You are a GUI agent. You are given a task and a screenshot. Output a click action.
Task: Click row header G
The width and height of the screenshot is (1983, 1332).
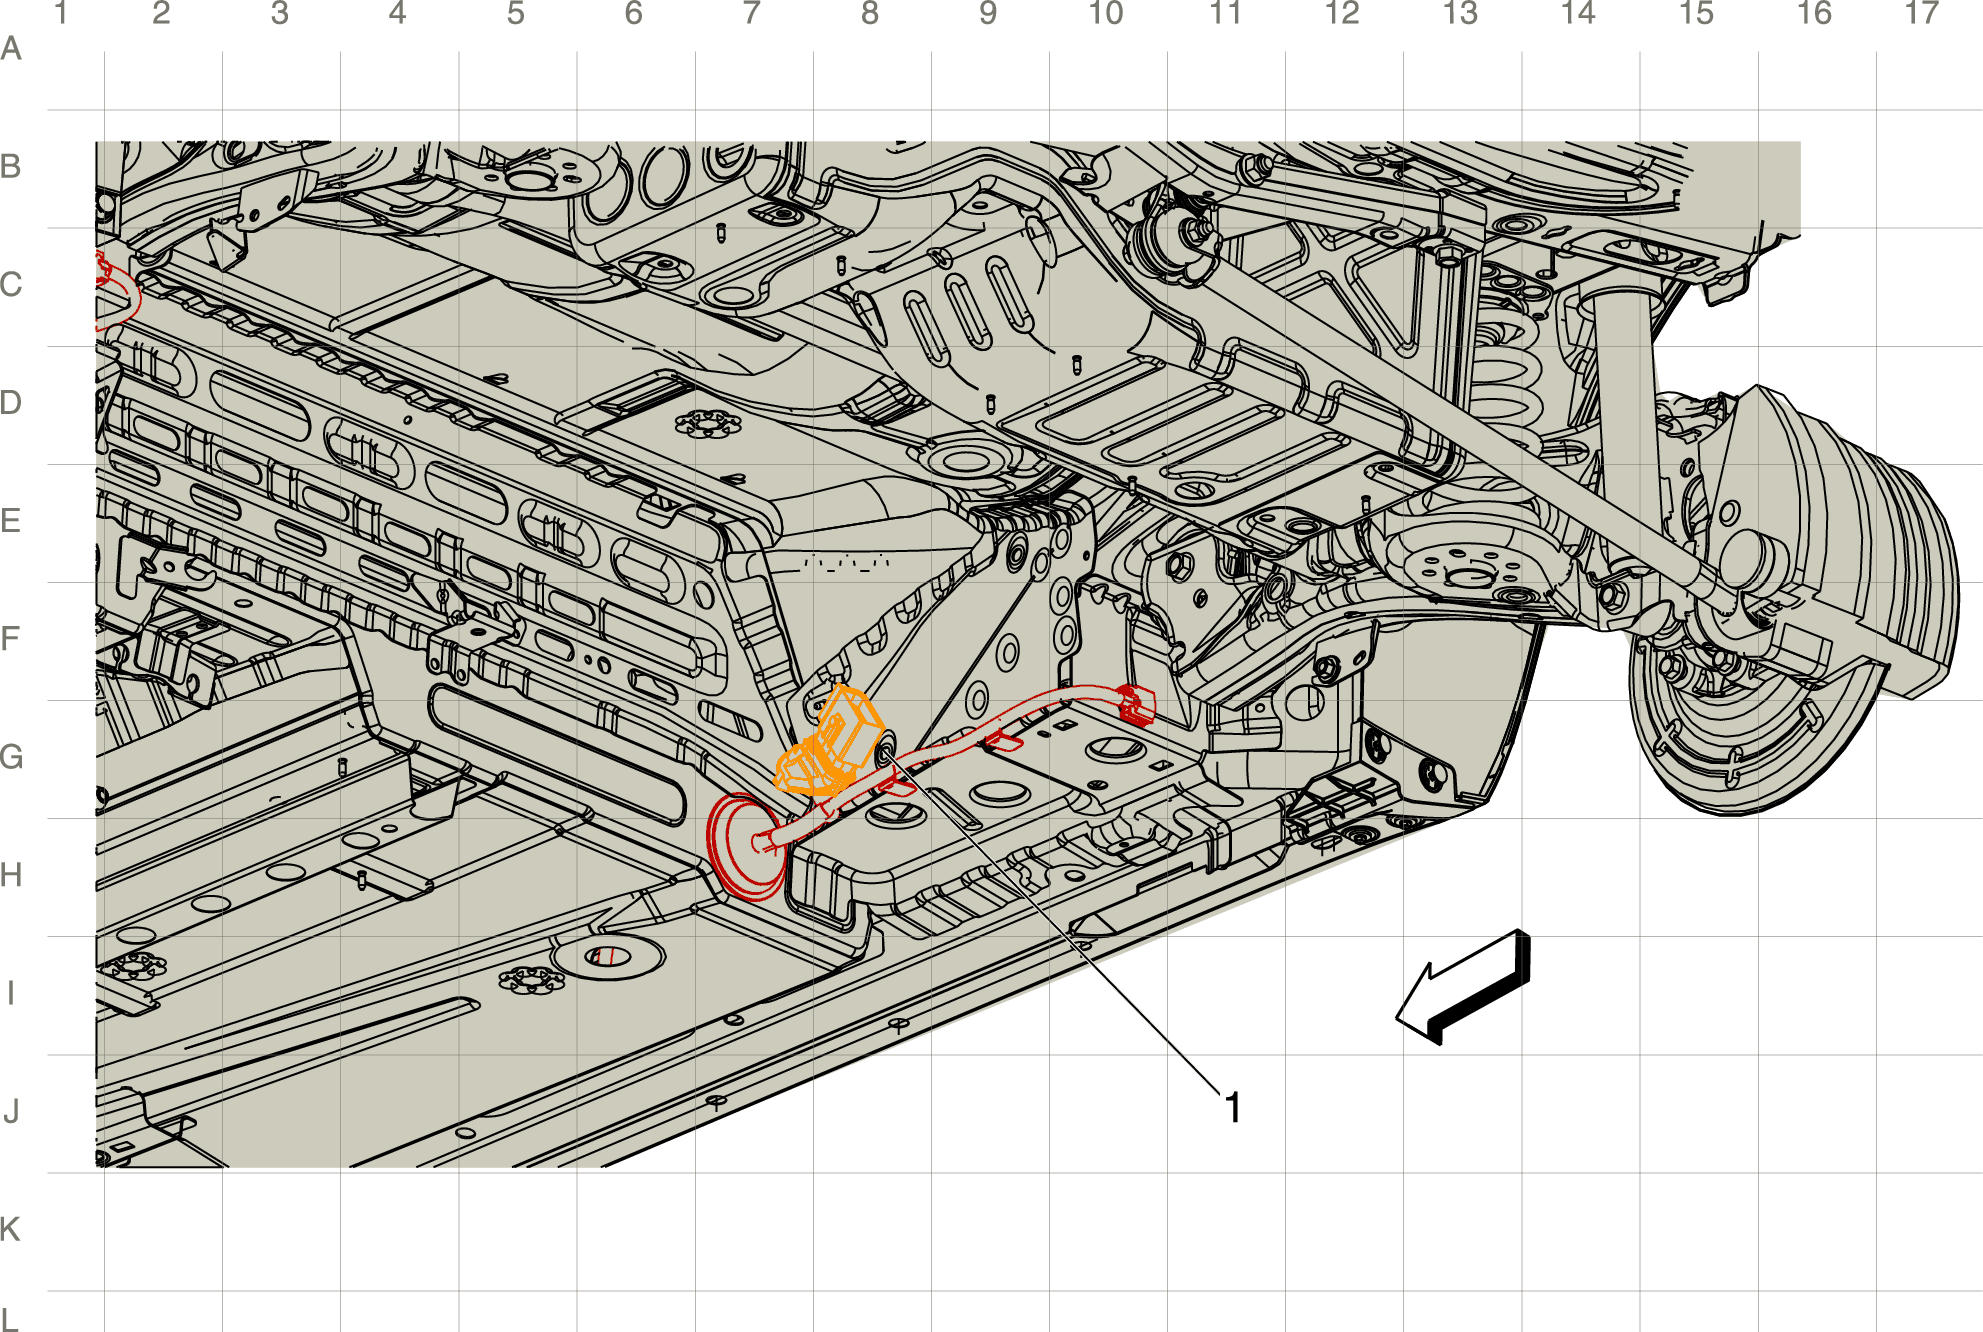[x=12, y=757]
